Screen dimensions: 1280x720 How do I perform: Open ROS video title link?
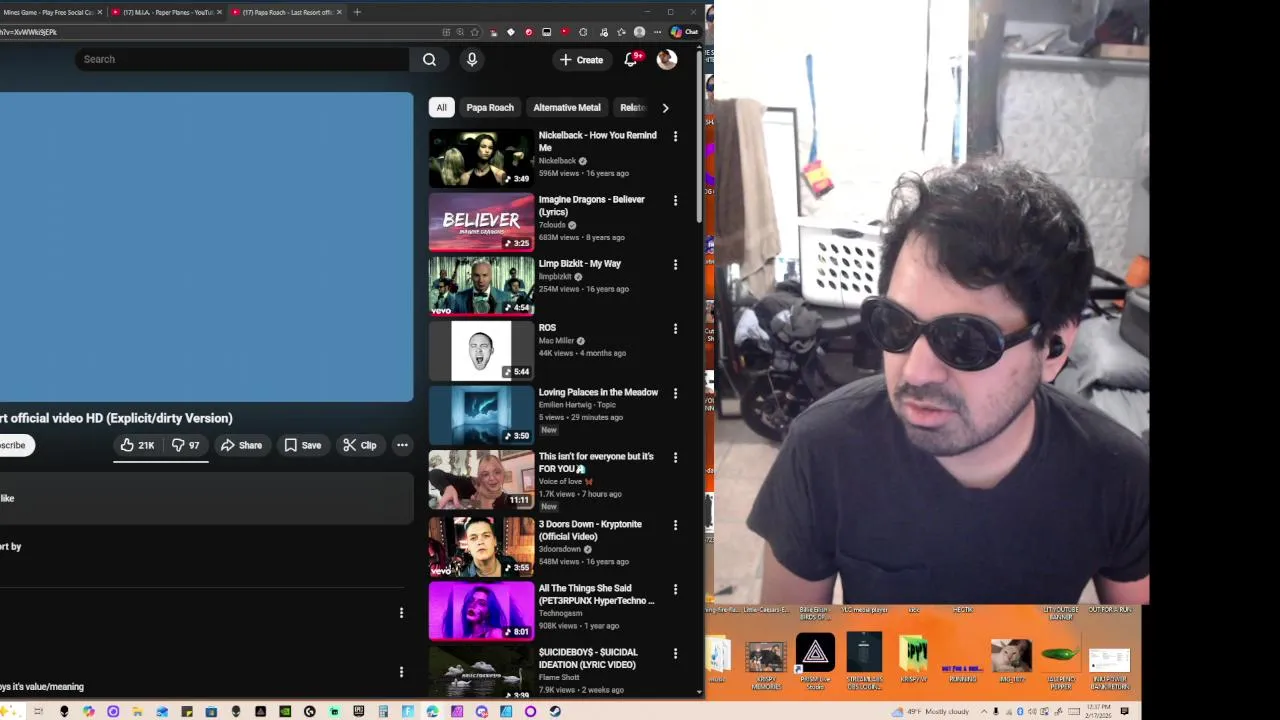(x=547, y=328)
